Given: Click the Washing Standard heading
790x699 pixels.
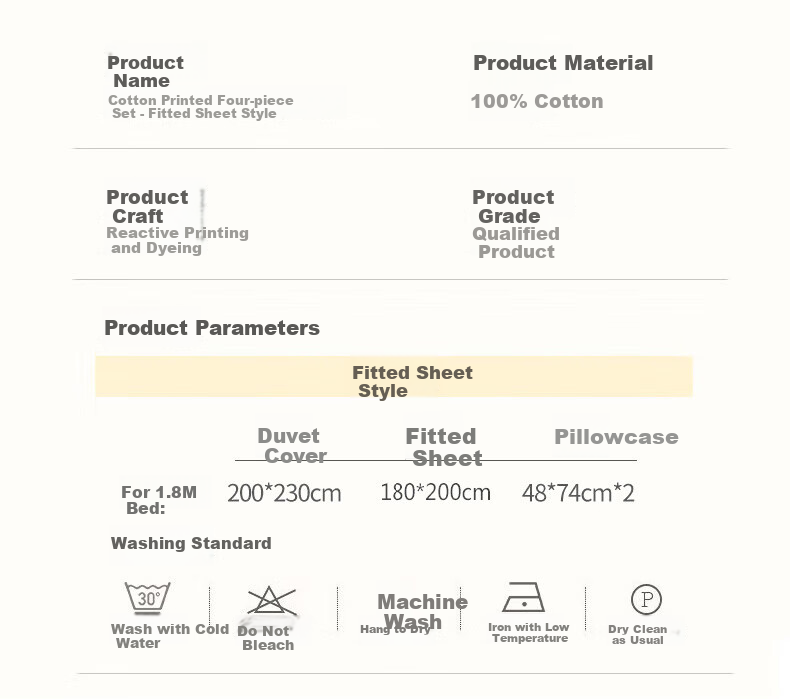Looking at the screenshot, I should click(x=191, y=543).
